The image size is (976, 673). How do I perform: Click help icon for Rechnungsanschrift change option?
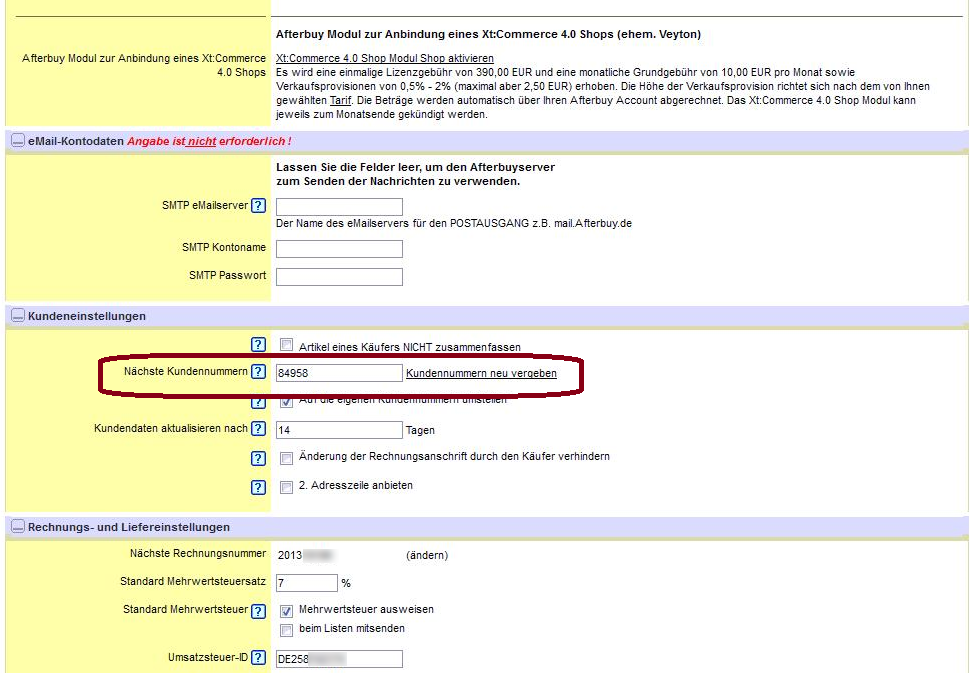pyautogui.click(x=258, y=458)
